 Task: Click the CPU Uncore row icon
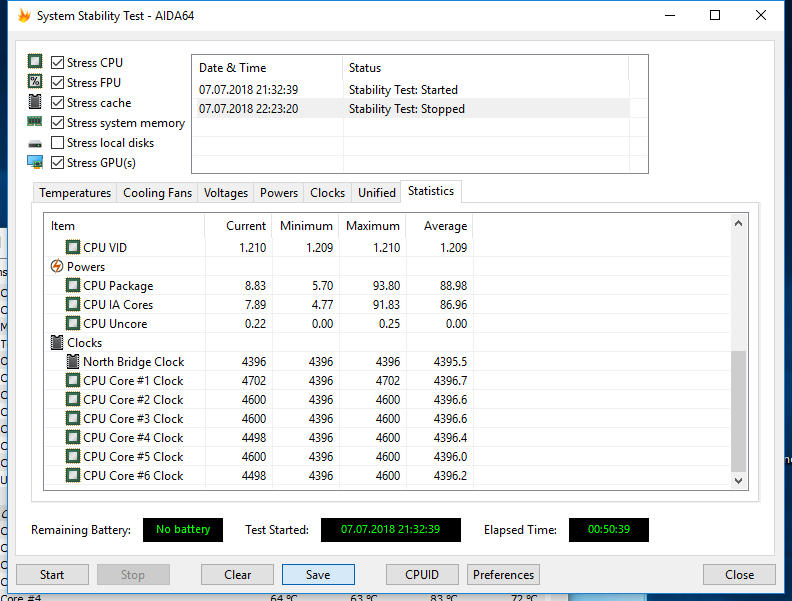(73, 323)
